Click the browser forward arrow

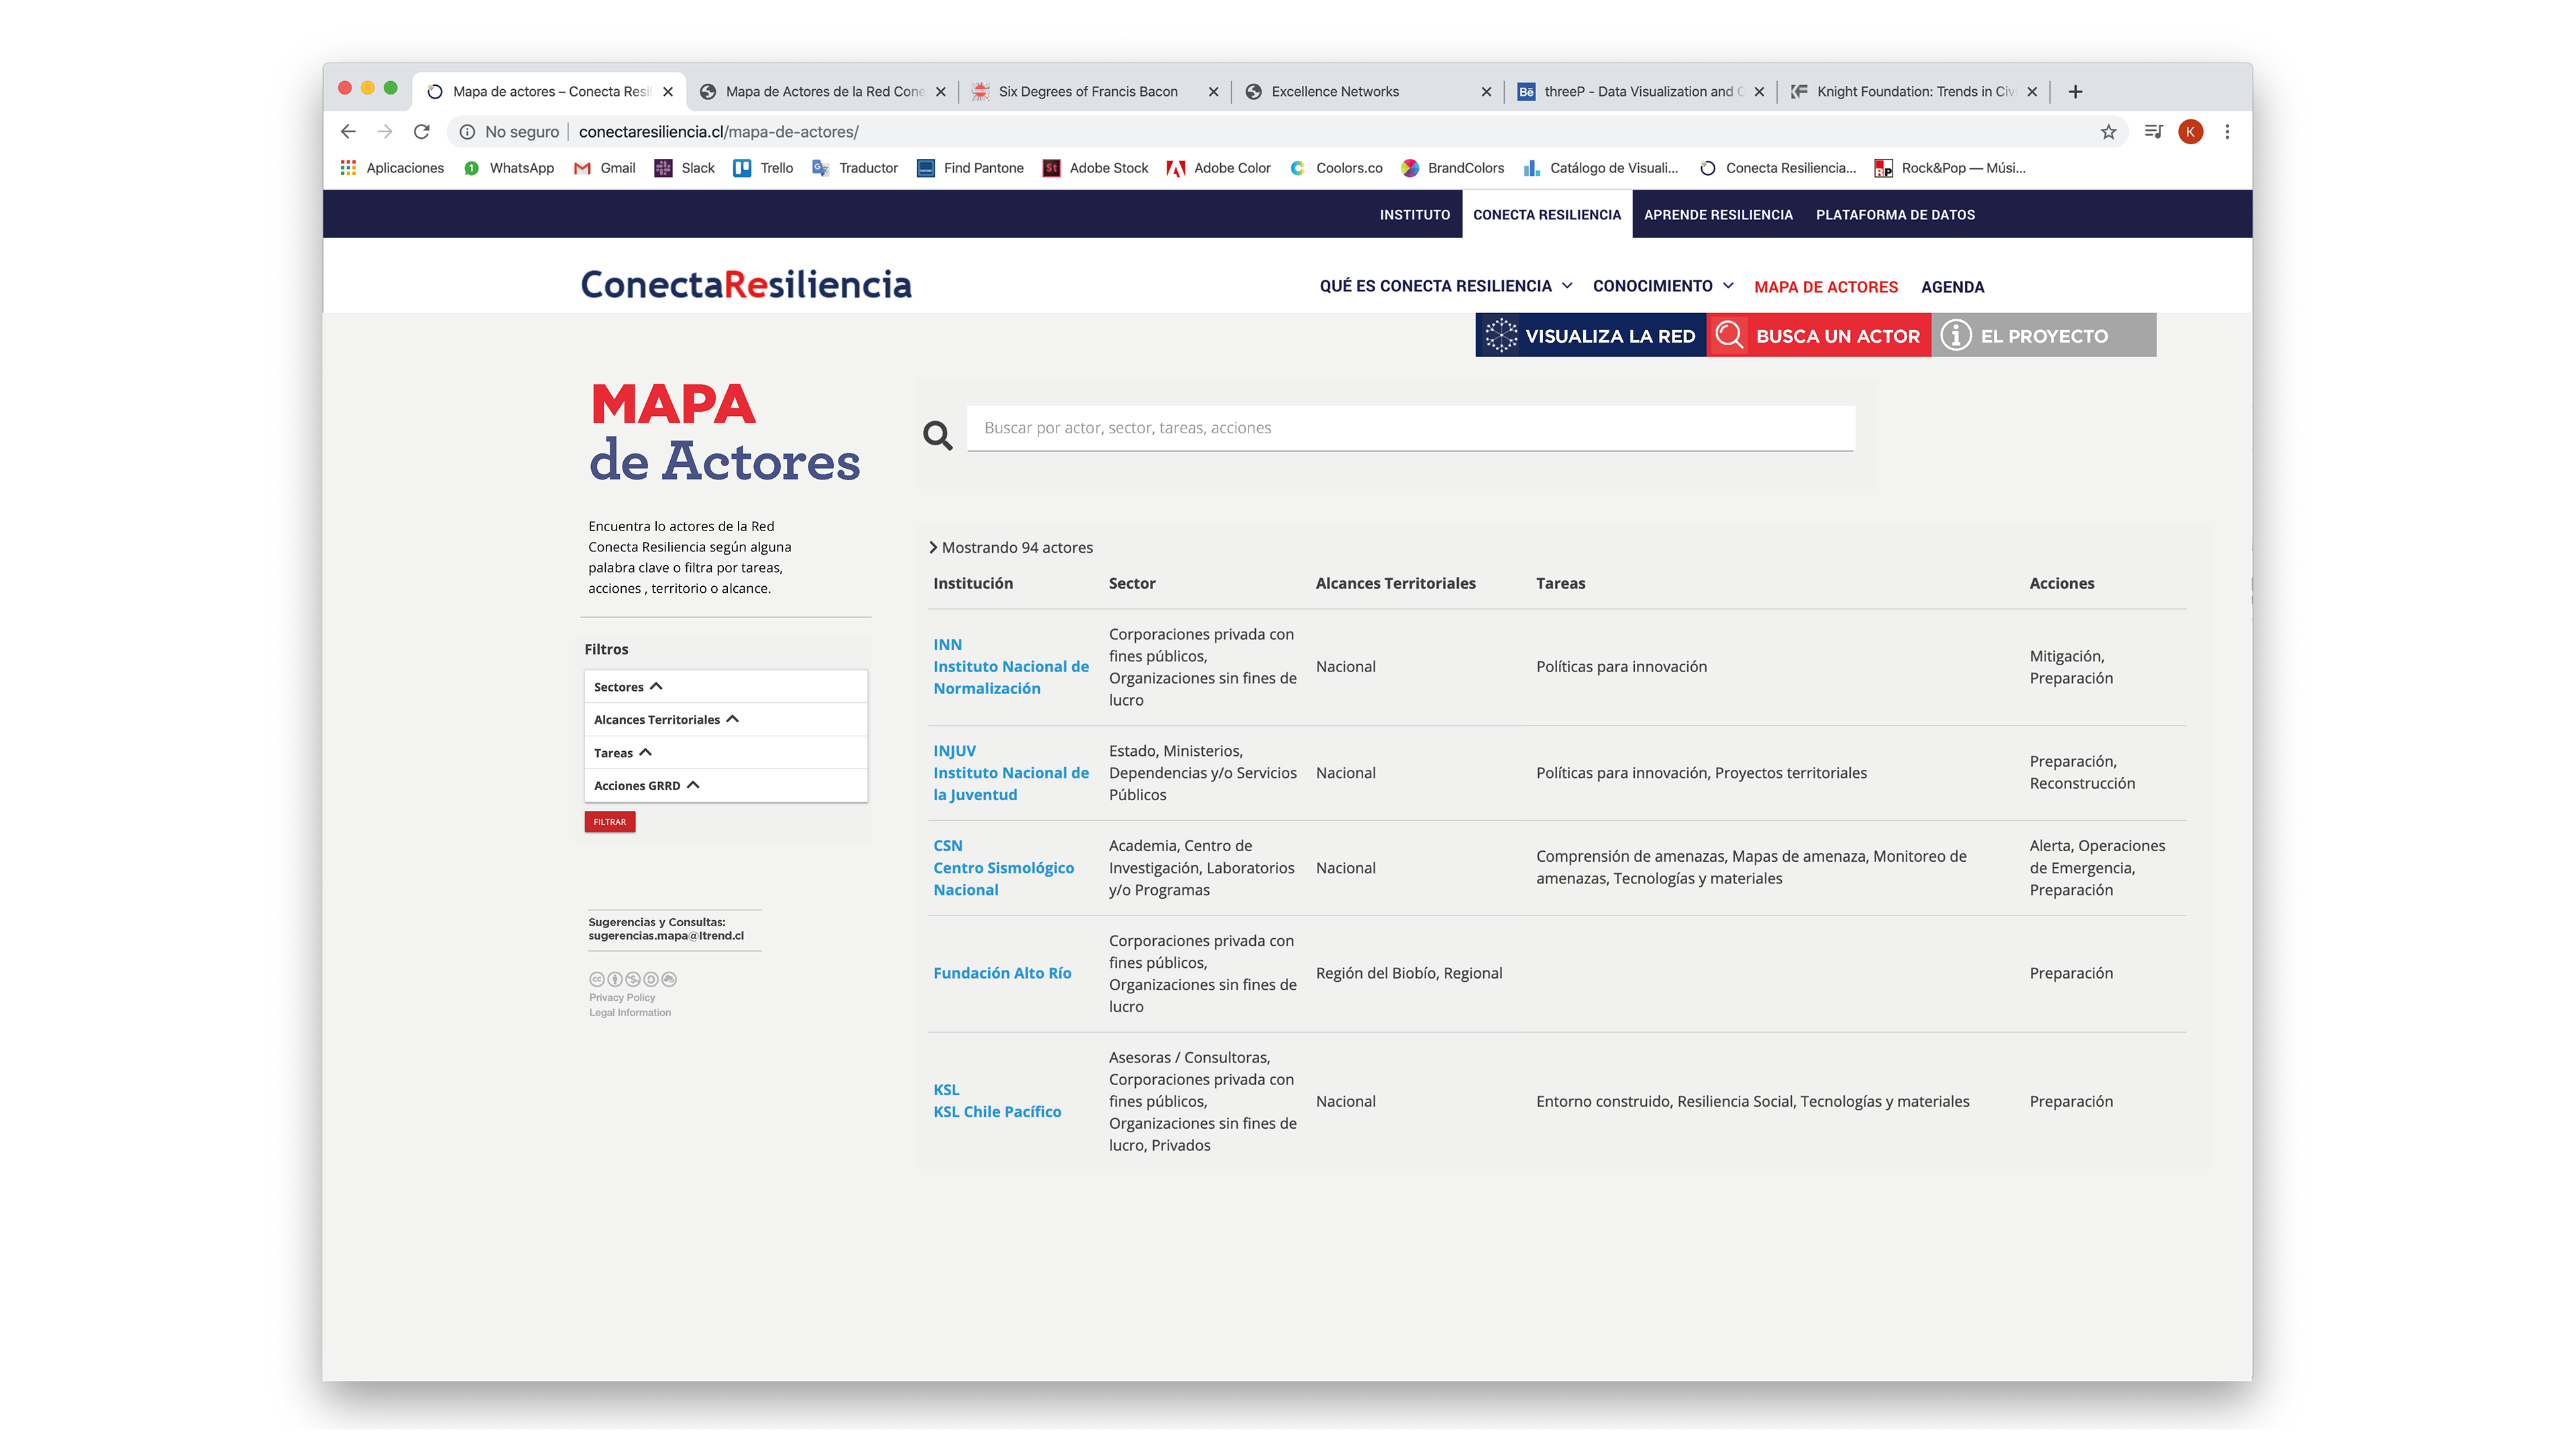385,131
